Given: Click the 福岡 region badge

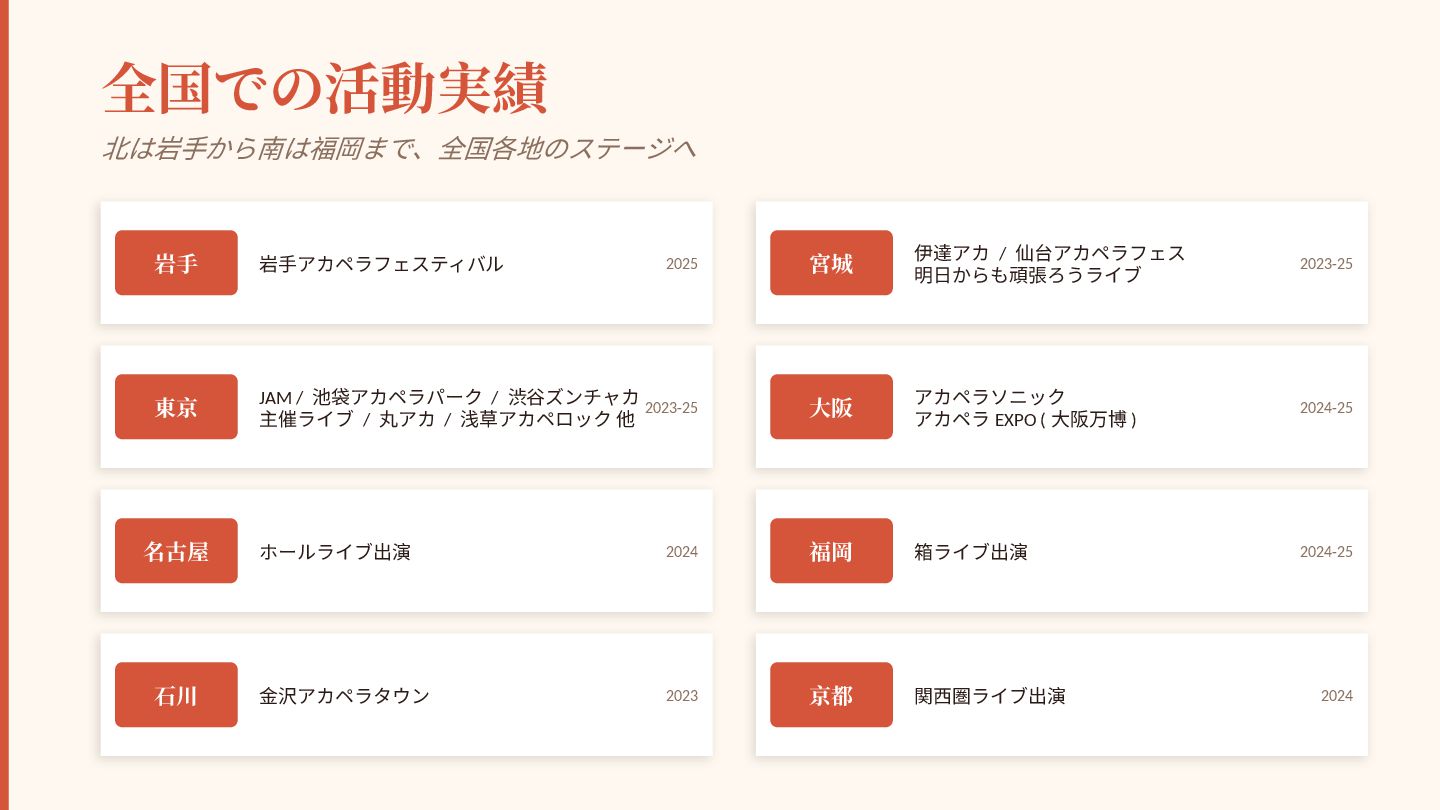Looking at the screenshot, I should pyautogui.click(x=831, y=551).
